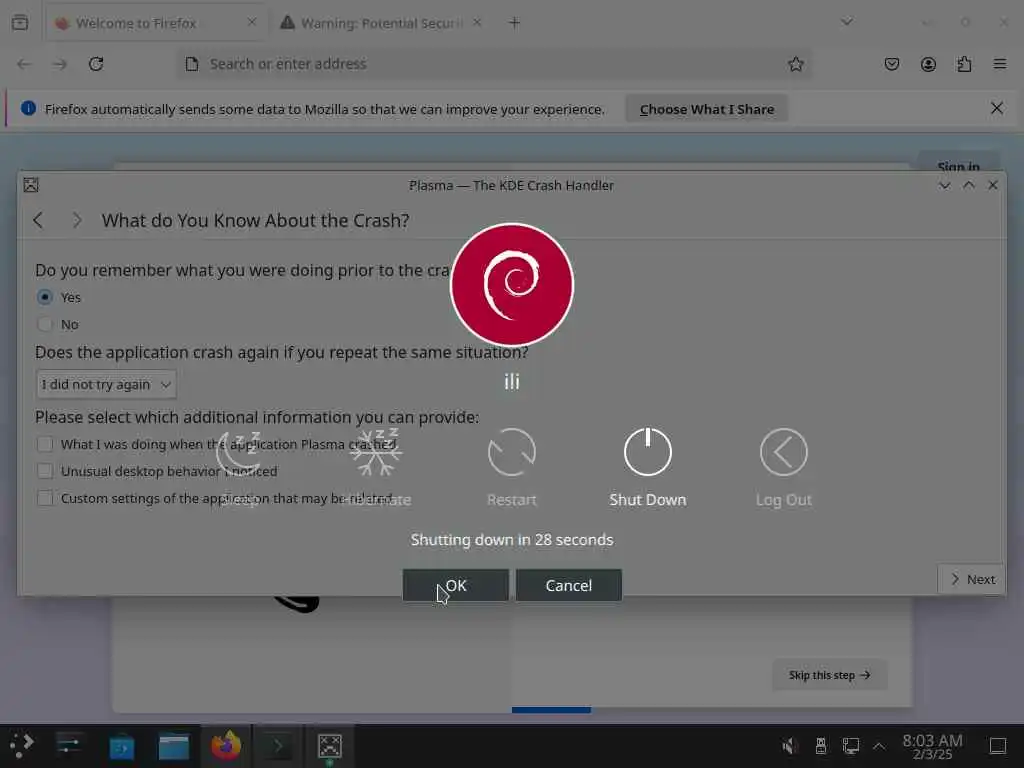Check 'Custom settings of the application' option
Image resolution: width=1024 pixels, height=768 pixels.
(x=44, y=498)
